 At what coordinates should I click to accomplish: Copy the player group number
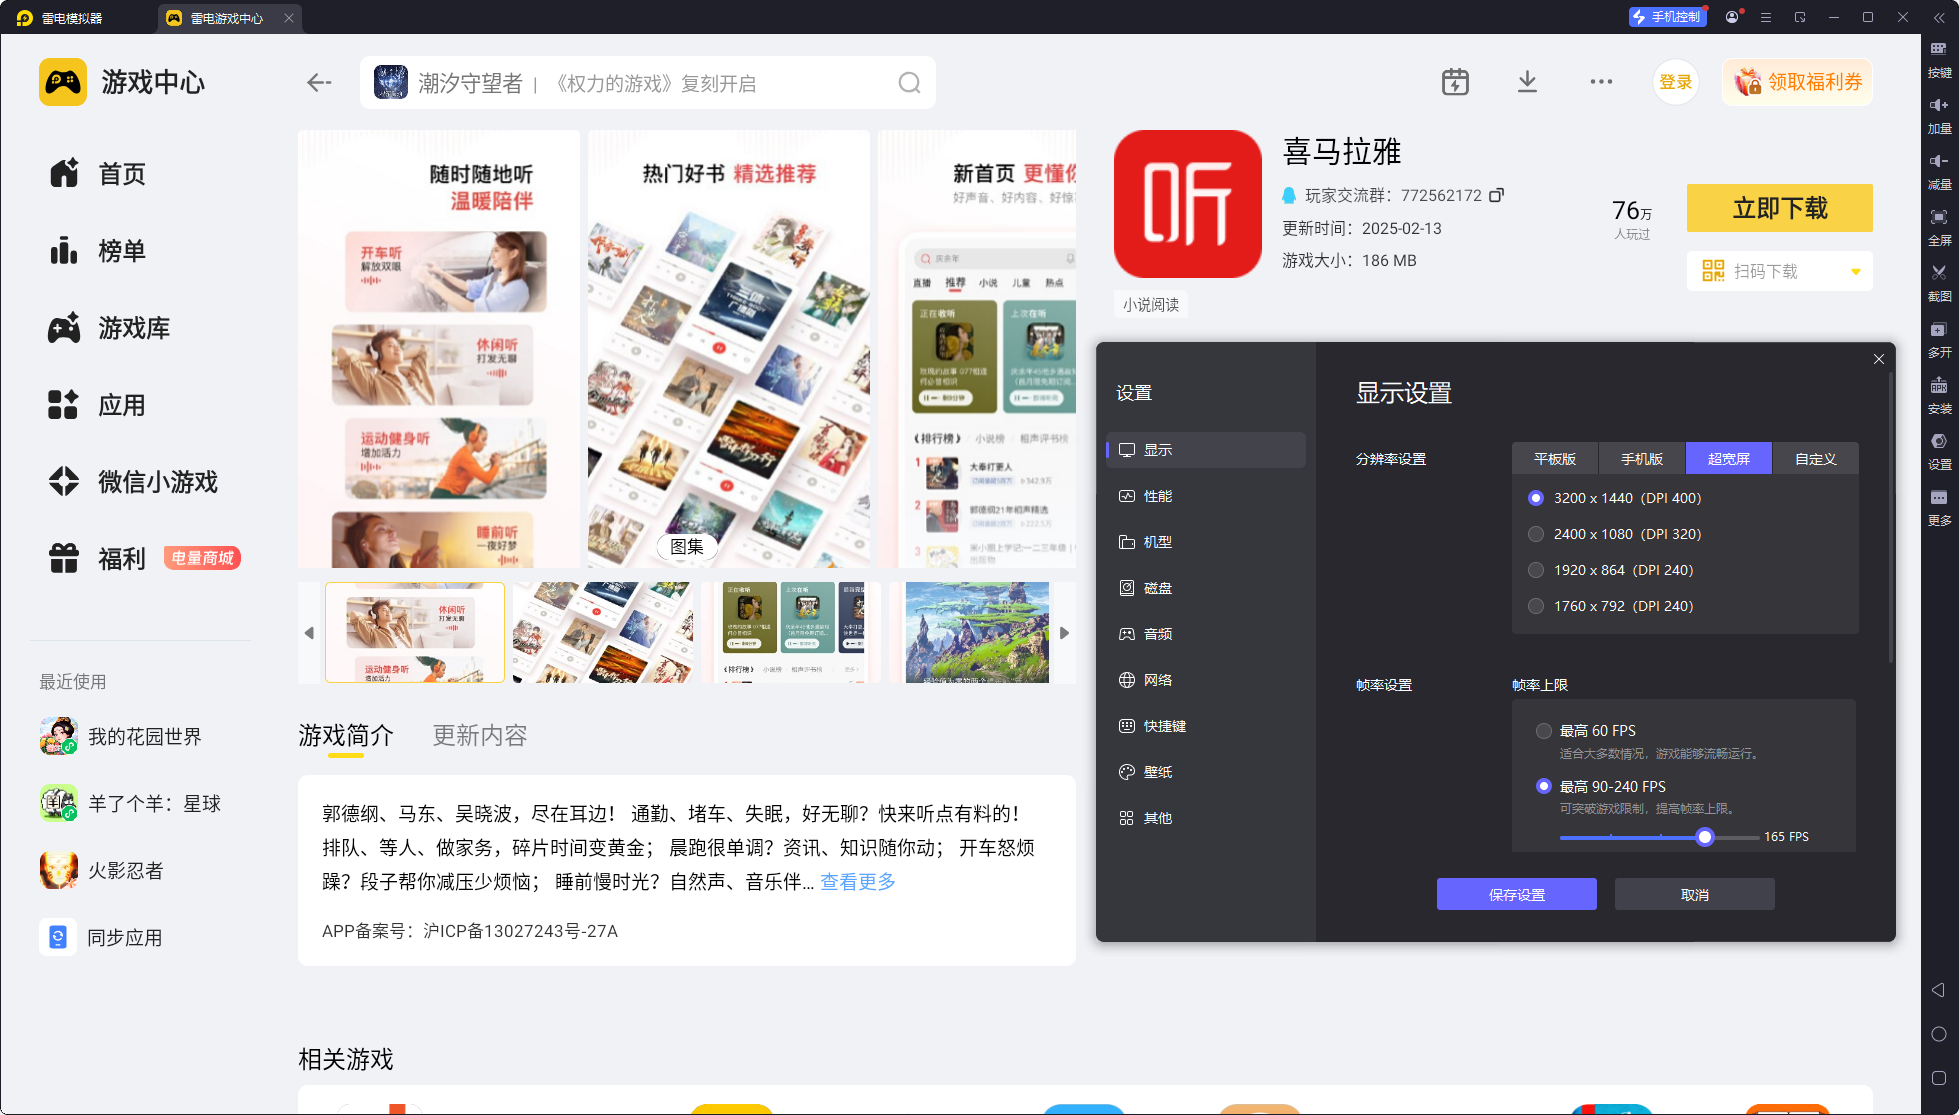coord(1496,195)
